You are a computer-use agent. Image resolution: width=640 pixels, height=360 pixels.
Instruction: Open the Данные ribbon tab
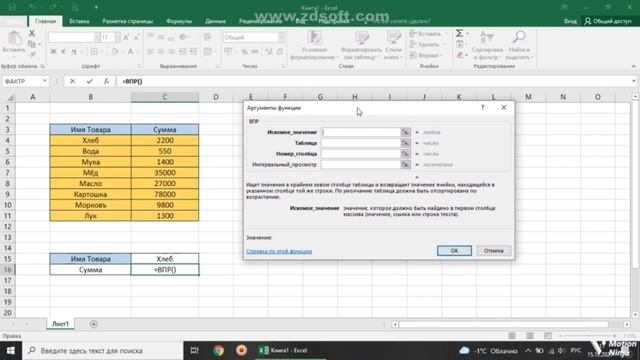pyautogui.click(x=216, y=21)
